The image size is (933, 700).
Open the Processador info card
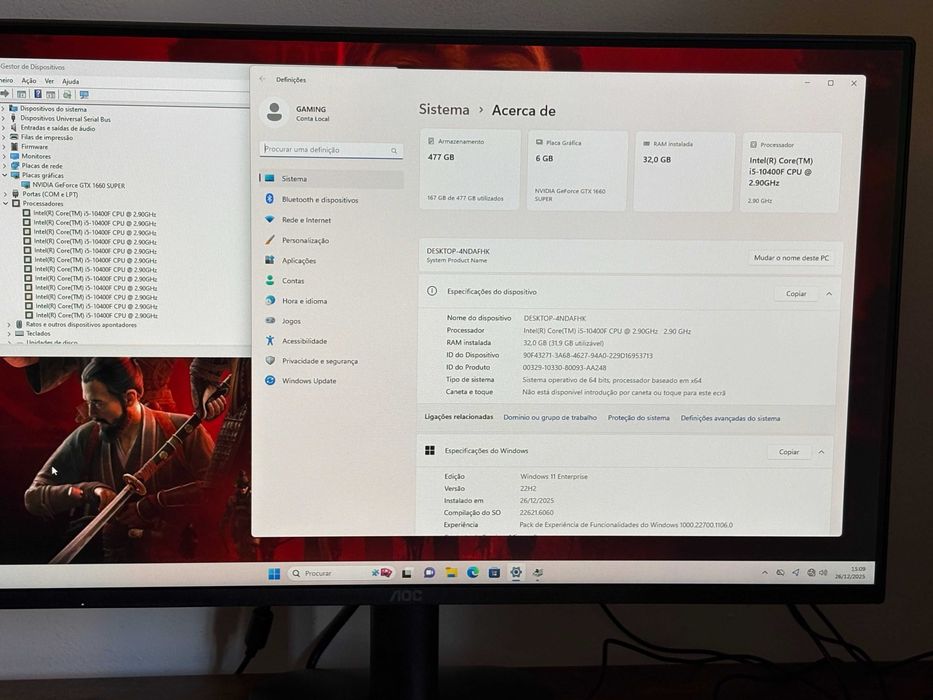coord(790,173)
